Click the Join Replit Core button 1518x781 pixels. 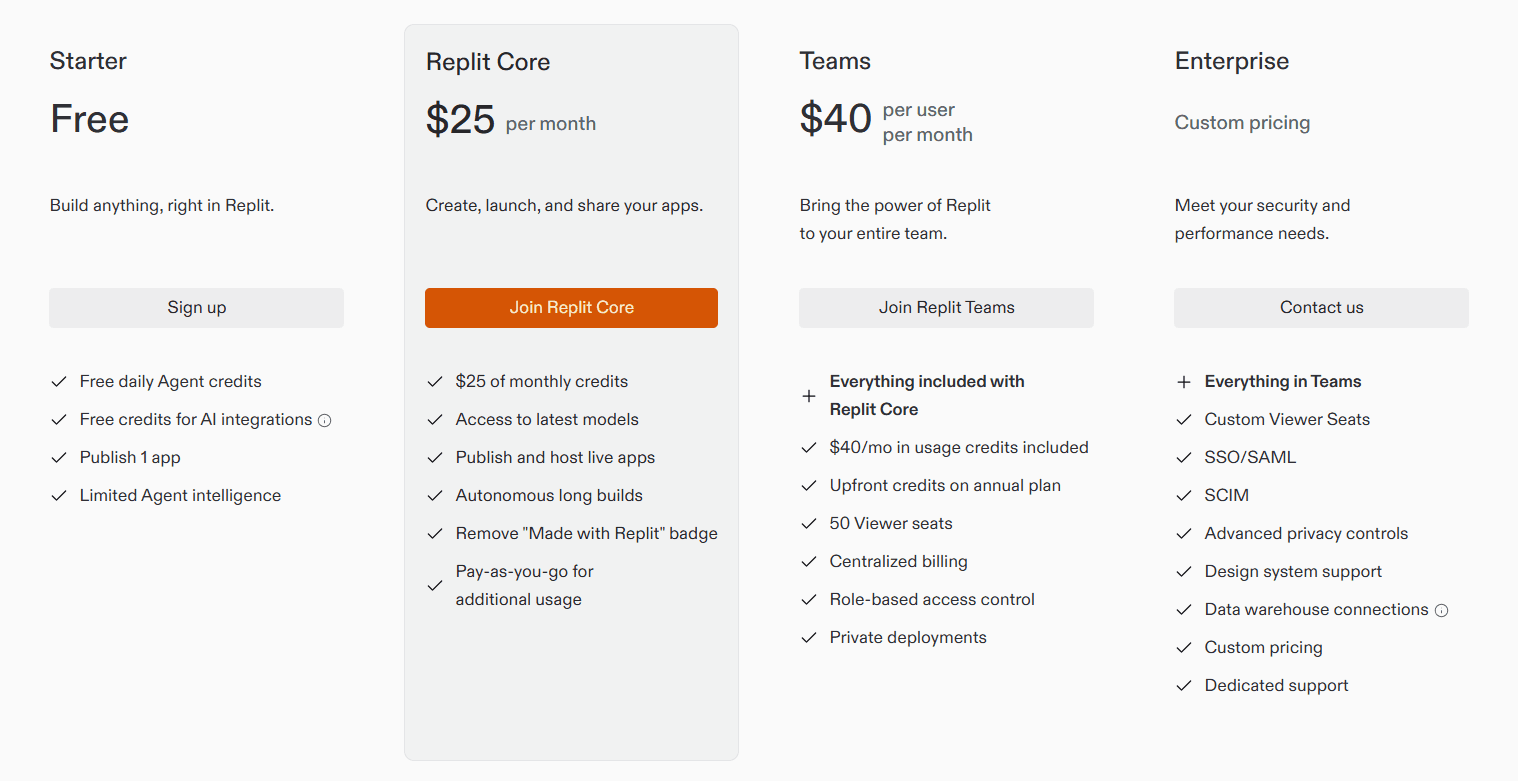click(571, 307)
